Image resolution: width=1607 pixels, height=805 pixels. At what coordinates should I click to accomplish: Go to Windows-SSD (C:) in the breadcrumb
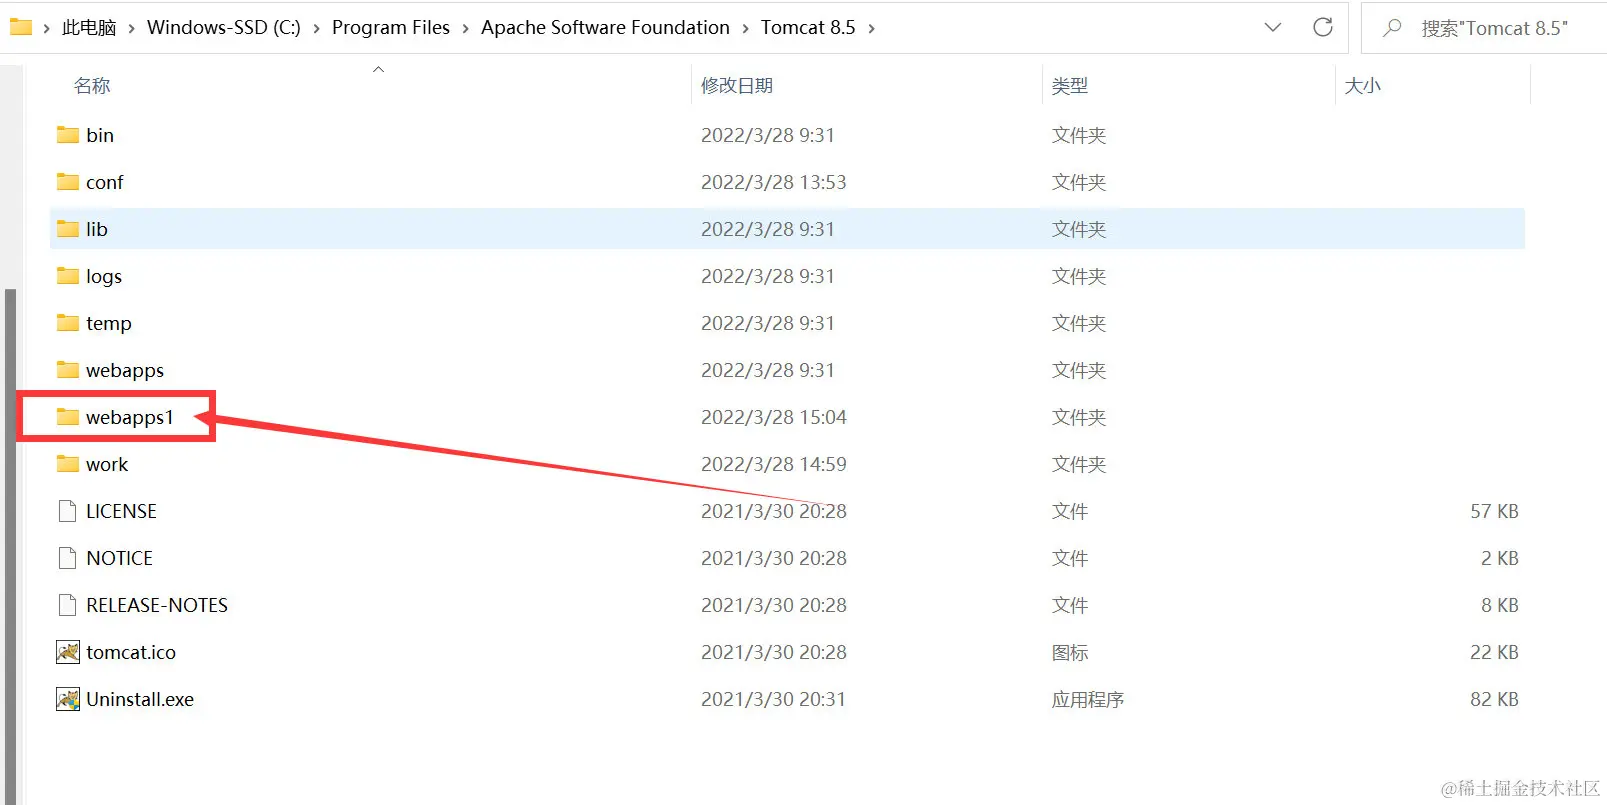click(224, 28)
